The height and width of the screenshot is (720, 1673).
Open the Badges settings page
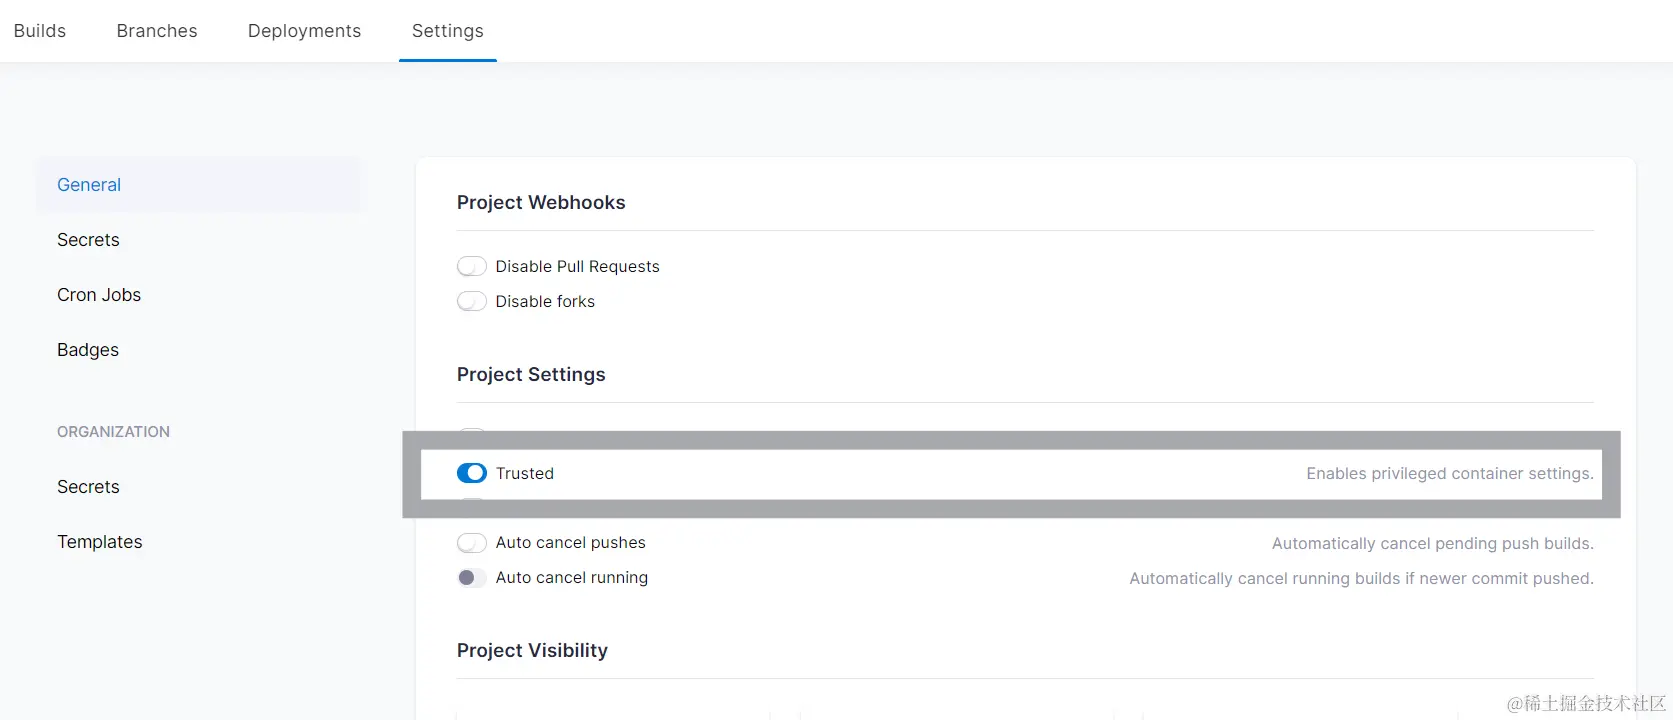point(88,350)
